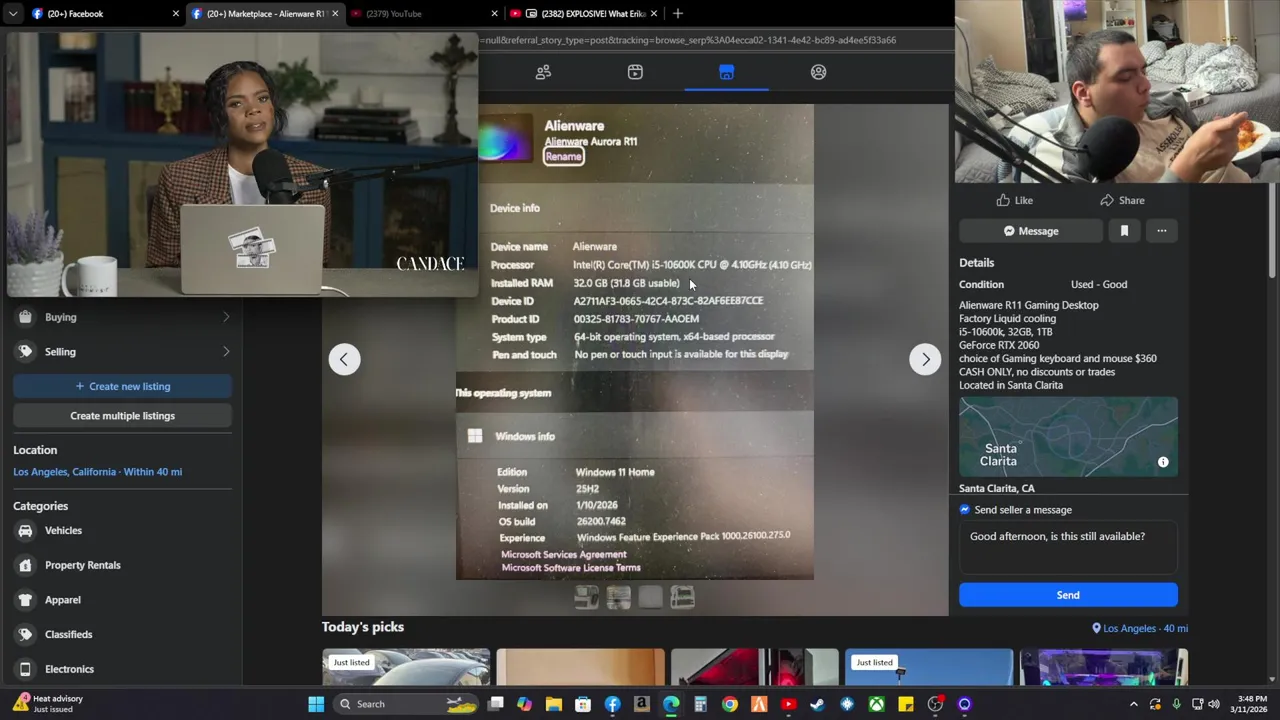Viewport: 1280px width, 720px height.
Task: Open Sticky Notes from the taskbar
Action: point(905,704)
